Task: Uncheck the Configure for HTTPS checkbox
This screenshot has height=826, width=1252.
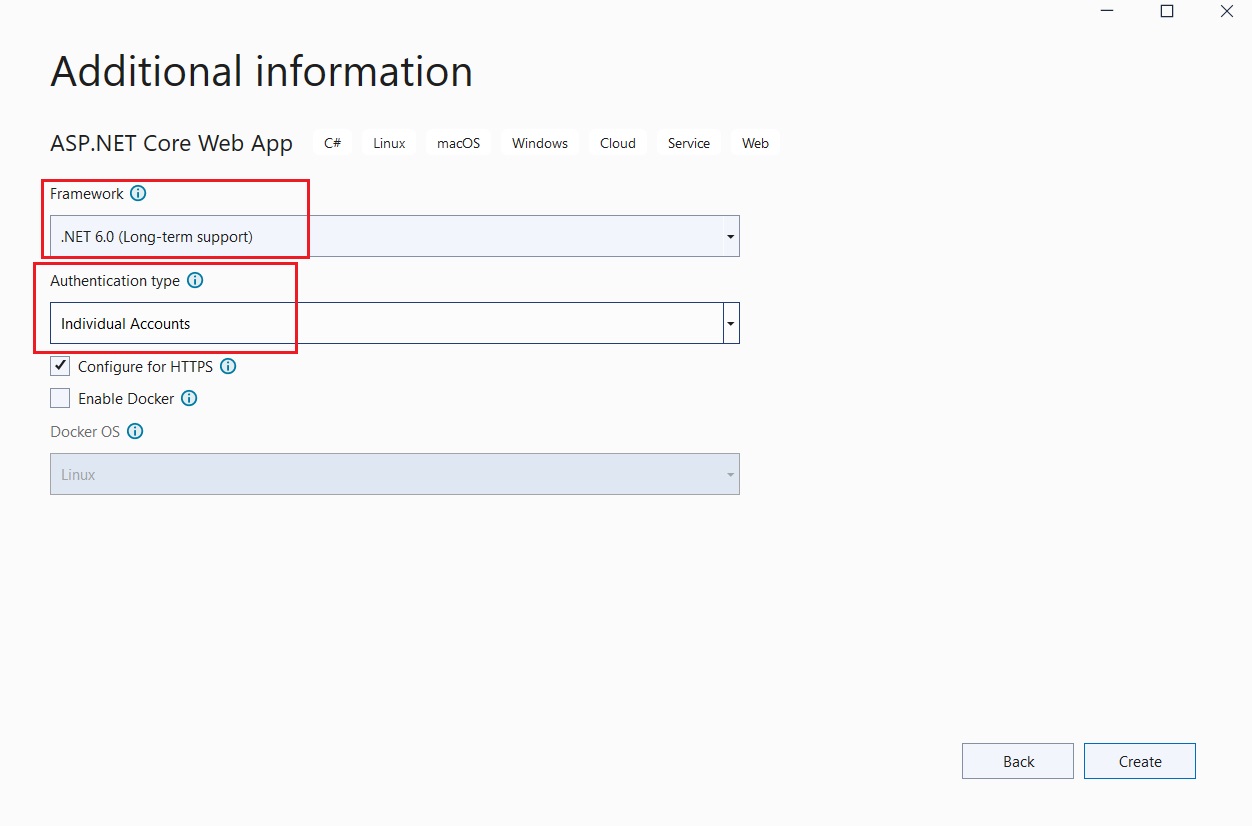Action: 60,366
